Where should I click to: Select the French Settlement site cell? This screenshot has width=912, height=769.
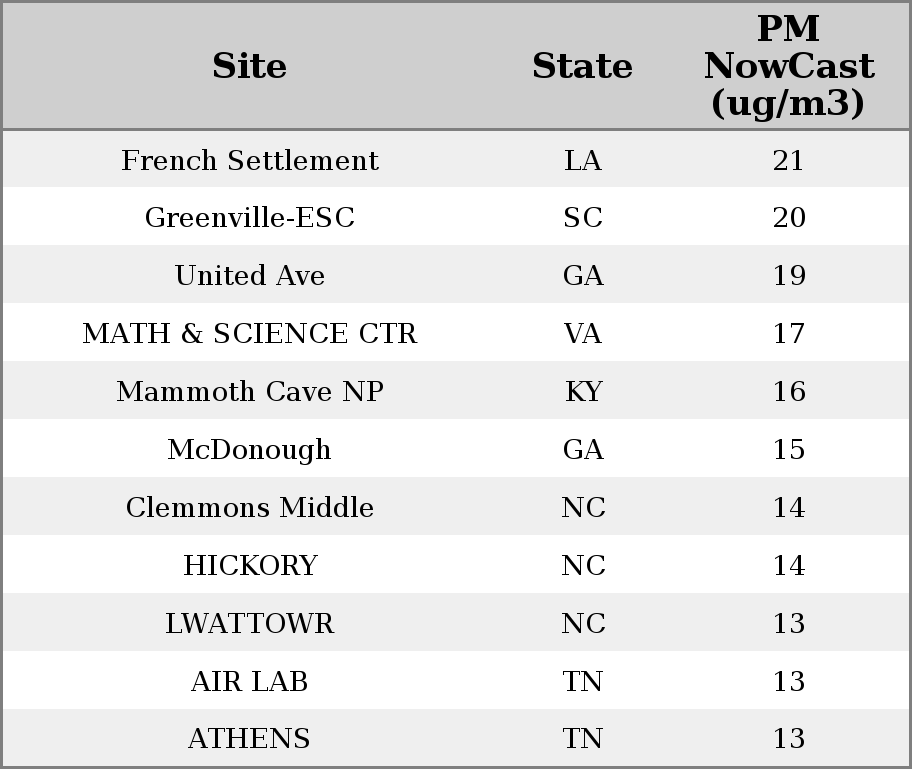tap(250, 160)
